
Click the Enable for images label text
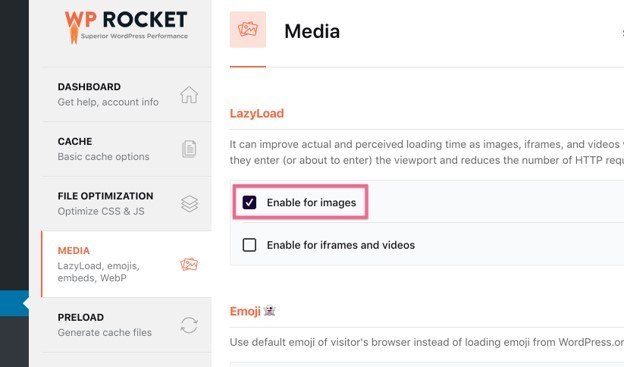(x=311, y=203)
